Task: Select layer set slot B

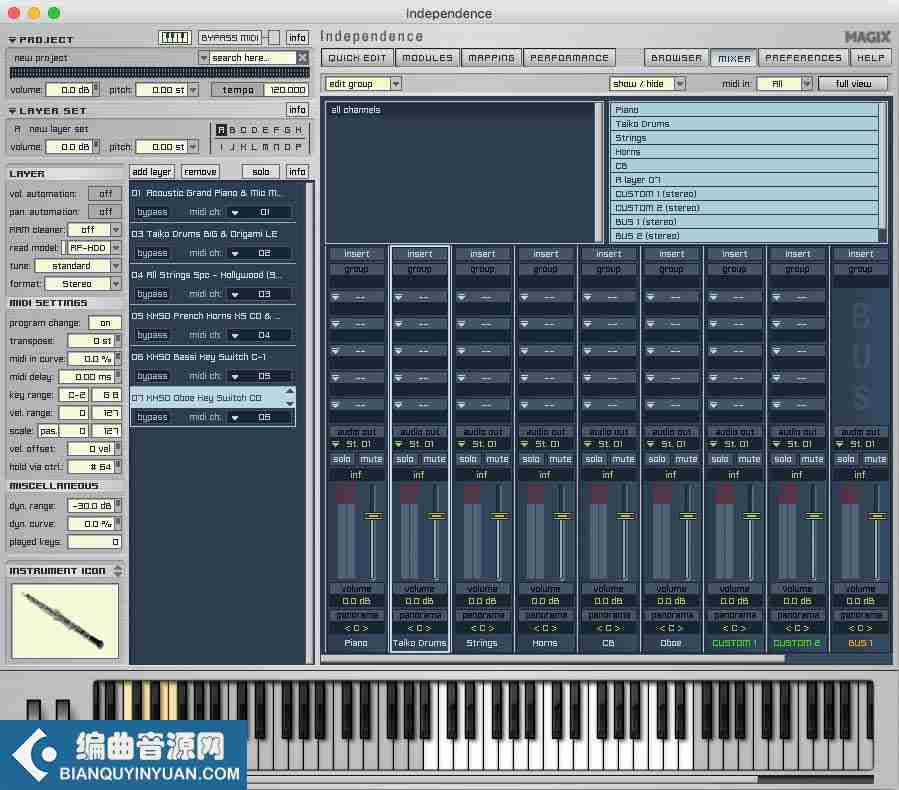Action: point(232,130)
